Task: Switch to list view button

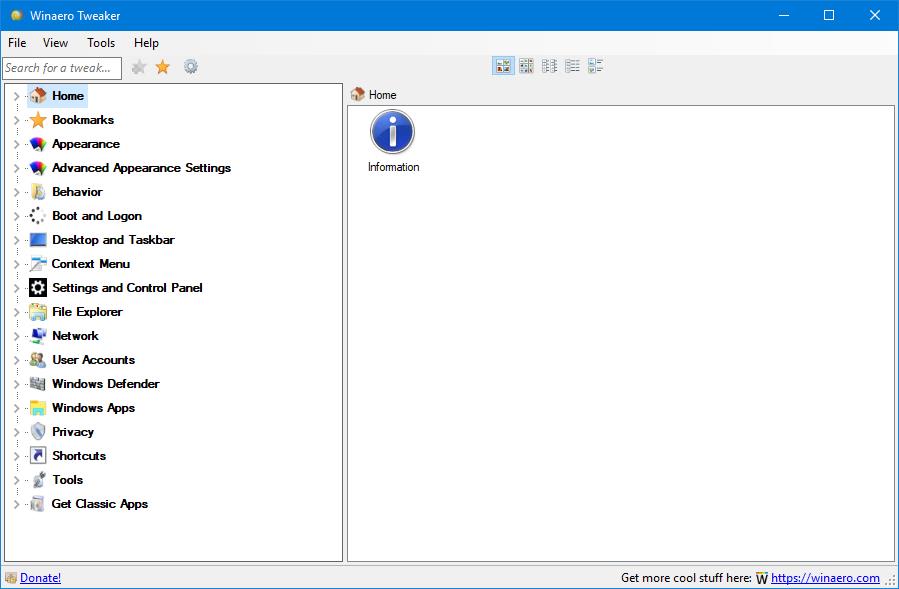Action: tap(549, 66)
